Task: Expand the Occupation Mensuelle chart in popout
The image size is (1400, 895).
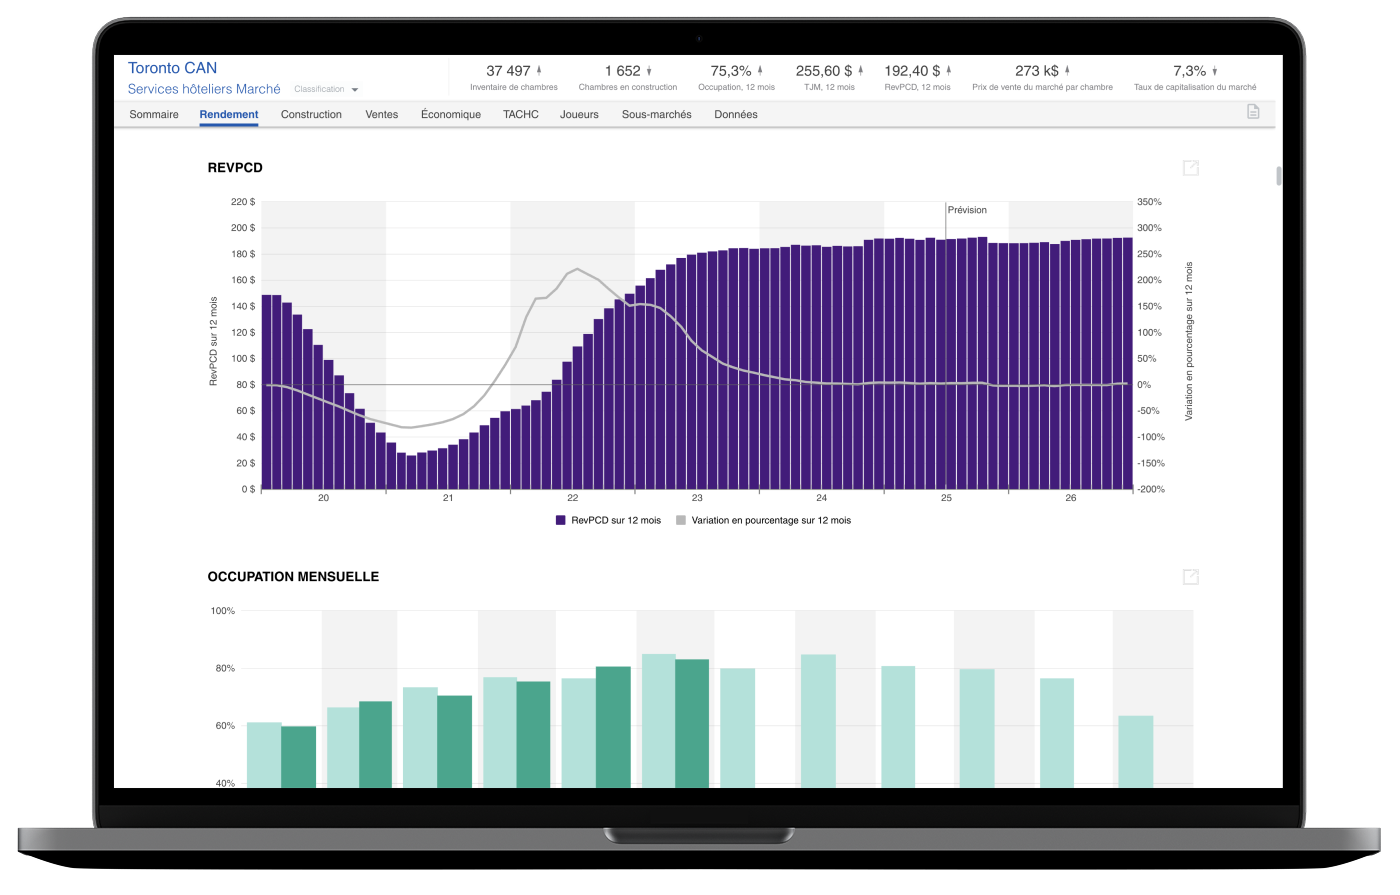Action: pyautogui.click(x=1190, y=577)
